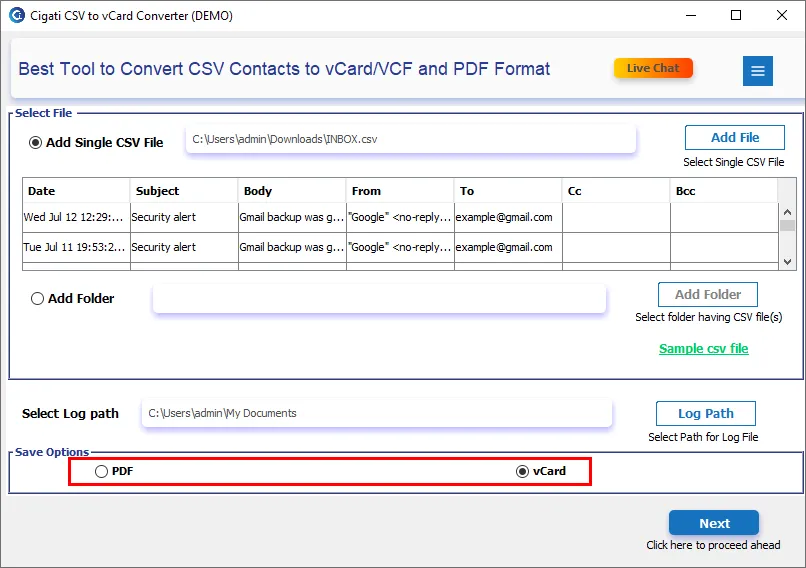This screenshot has height=568, width=806.
Task: Click the Cigati app logo in title bar
Action: pyautogui.click(x=17, y=15)
